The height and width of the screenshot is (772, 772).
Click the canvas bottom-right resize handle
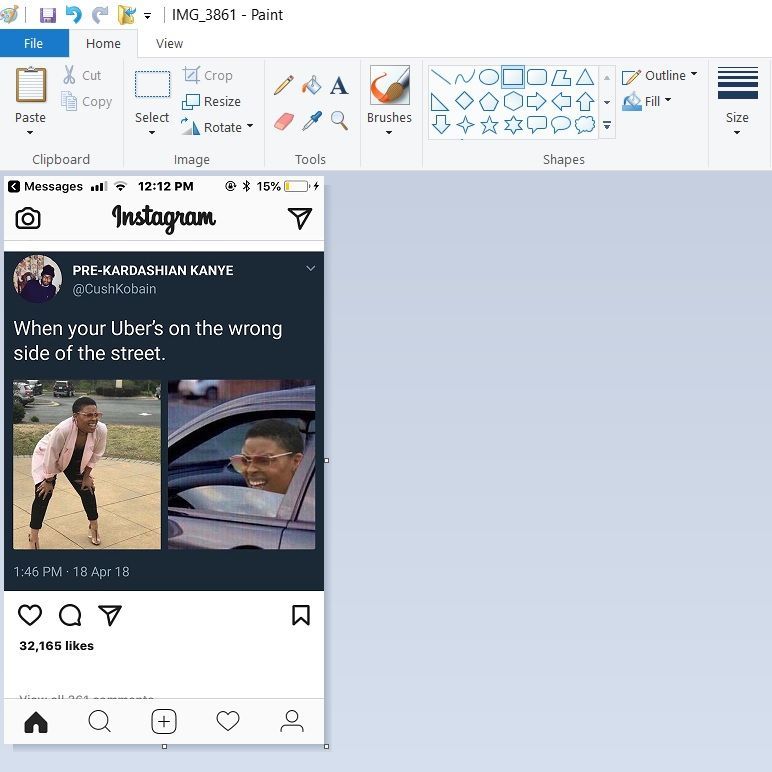(326, 746)
